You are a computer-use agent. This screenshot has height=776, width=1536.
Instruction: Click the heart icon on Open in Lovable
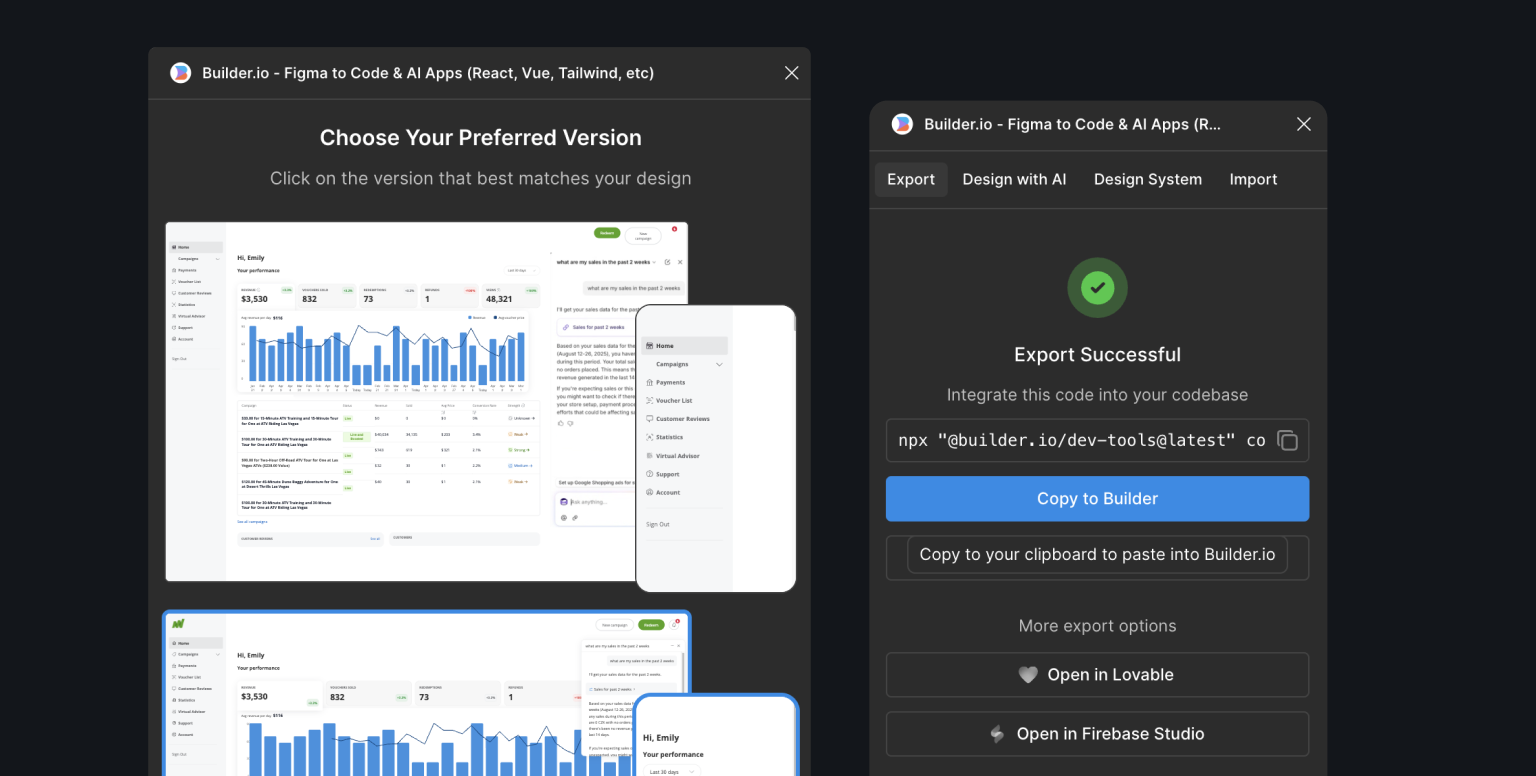tap(1028, 675)
